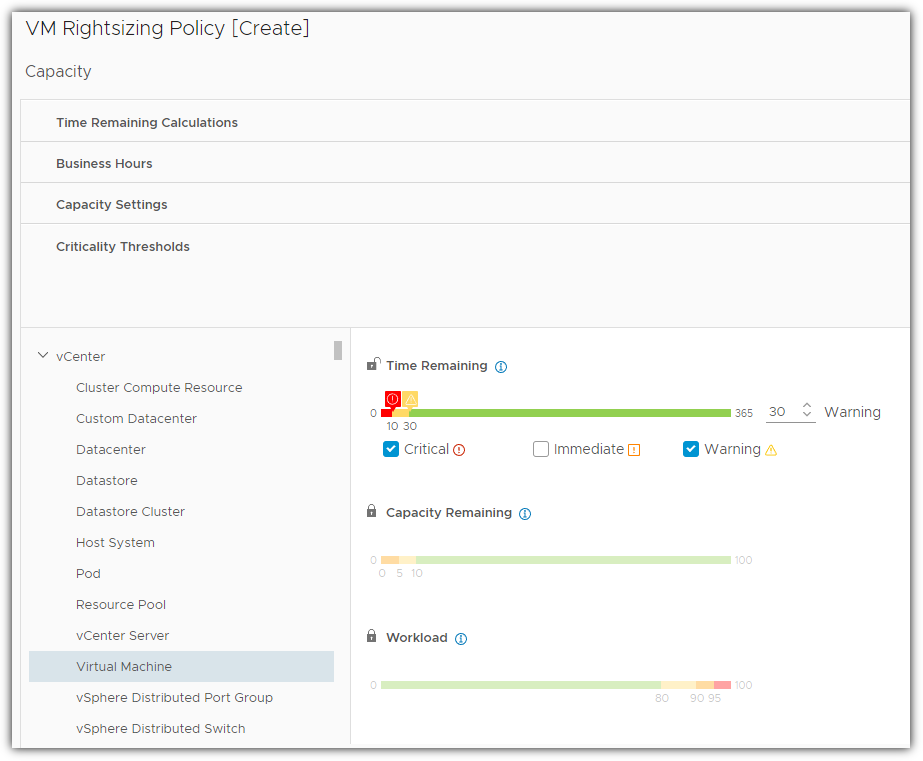923x761 pixels.
Task: Collapse the vCenter tree node
Action: click(x=43, y=356)
